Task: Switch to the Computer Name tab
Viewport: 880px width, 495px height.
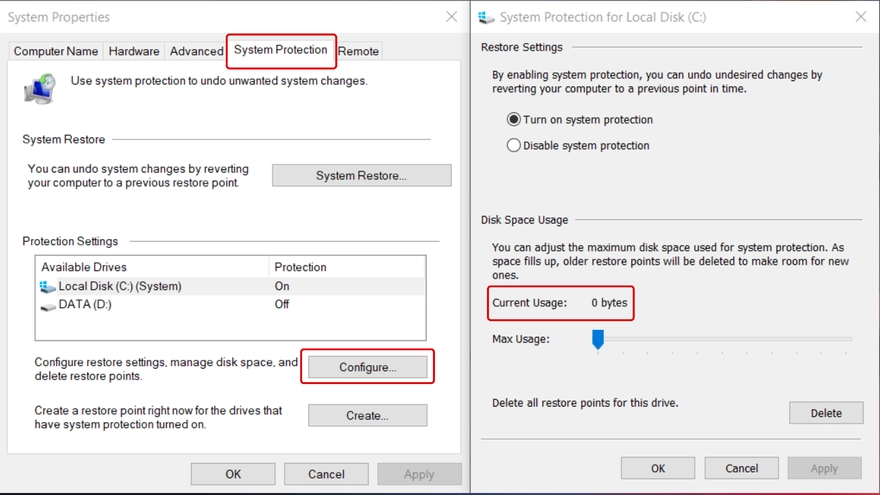Action: click(x=56, y=52)
